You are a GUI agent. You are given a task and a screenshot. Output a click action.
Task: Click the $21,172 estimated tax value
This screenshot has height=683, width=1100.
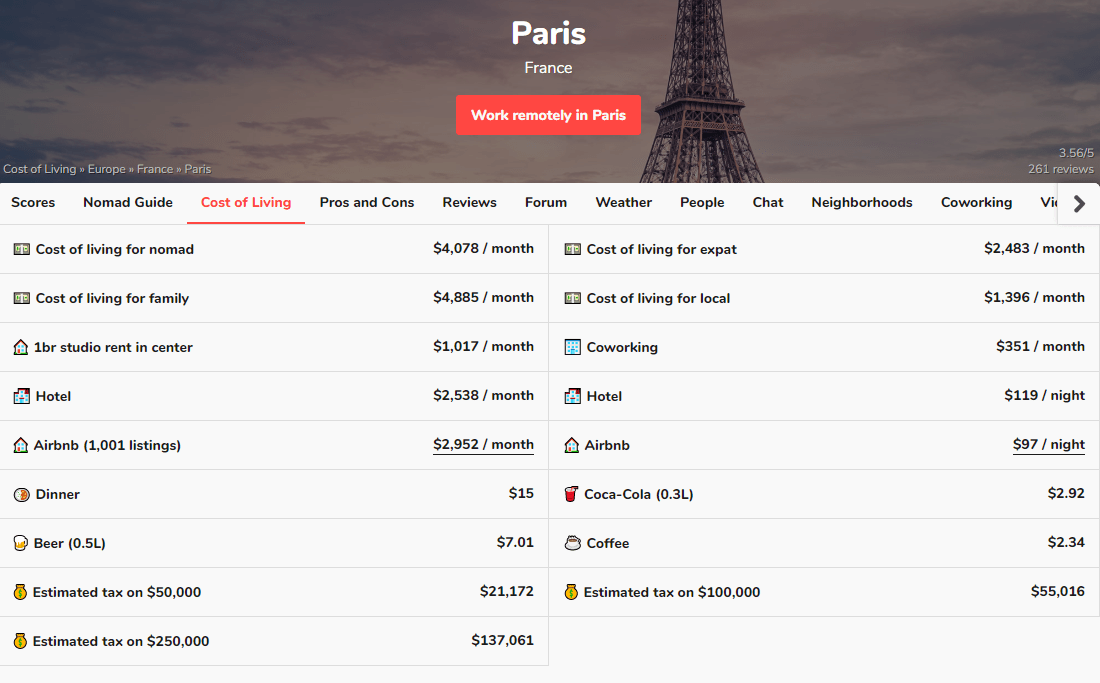[507, 592]
